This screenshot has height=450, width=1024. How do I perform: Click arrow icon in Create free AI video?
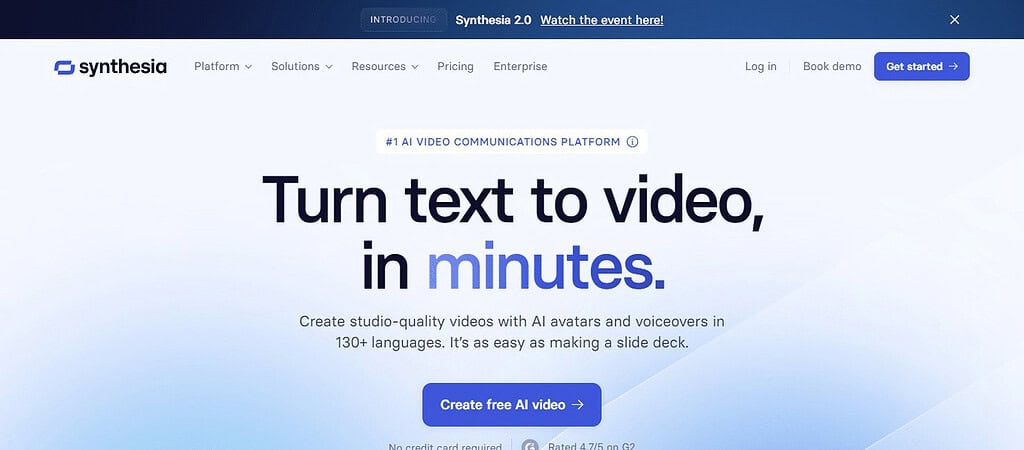point(577,405)
